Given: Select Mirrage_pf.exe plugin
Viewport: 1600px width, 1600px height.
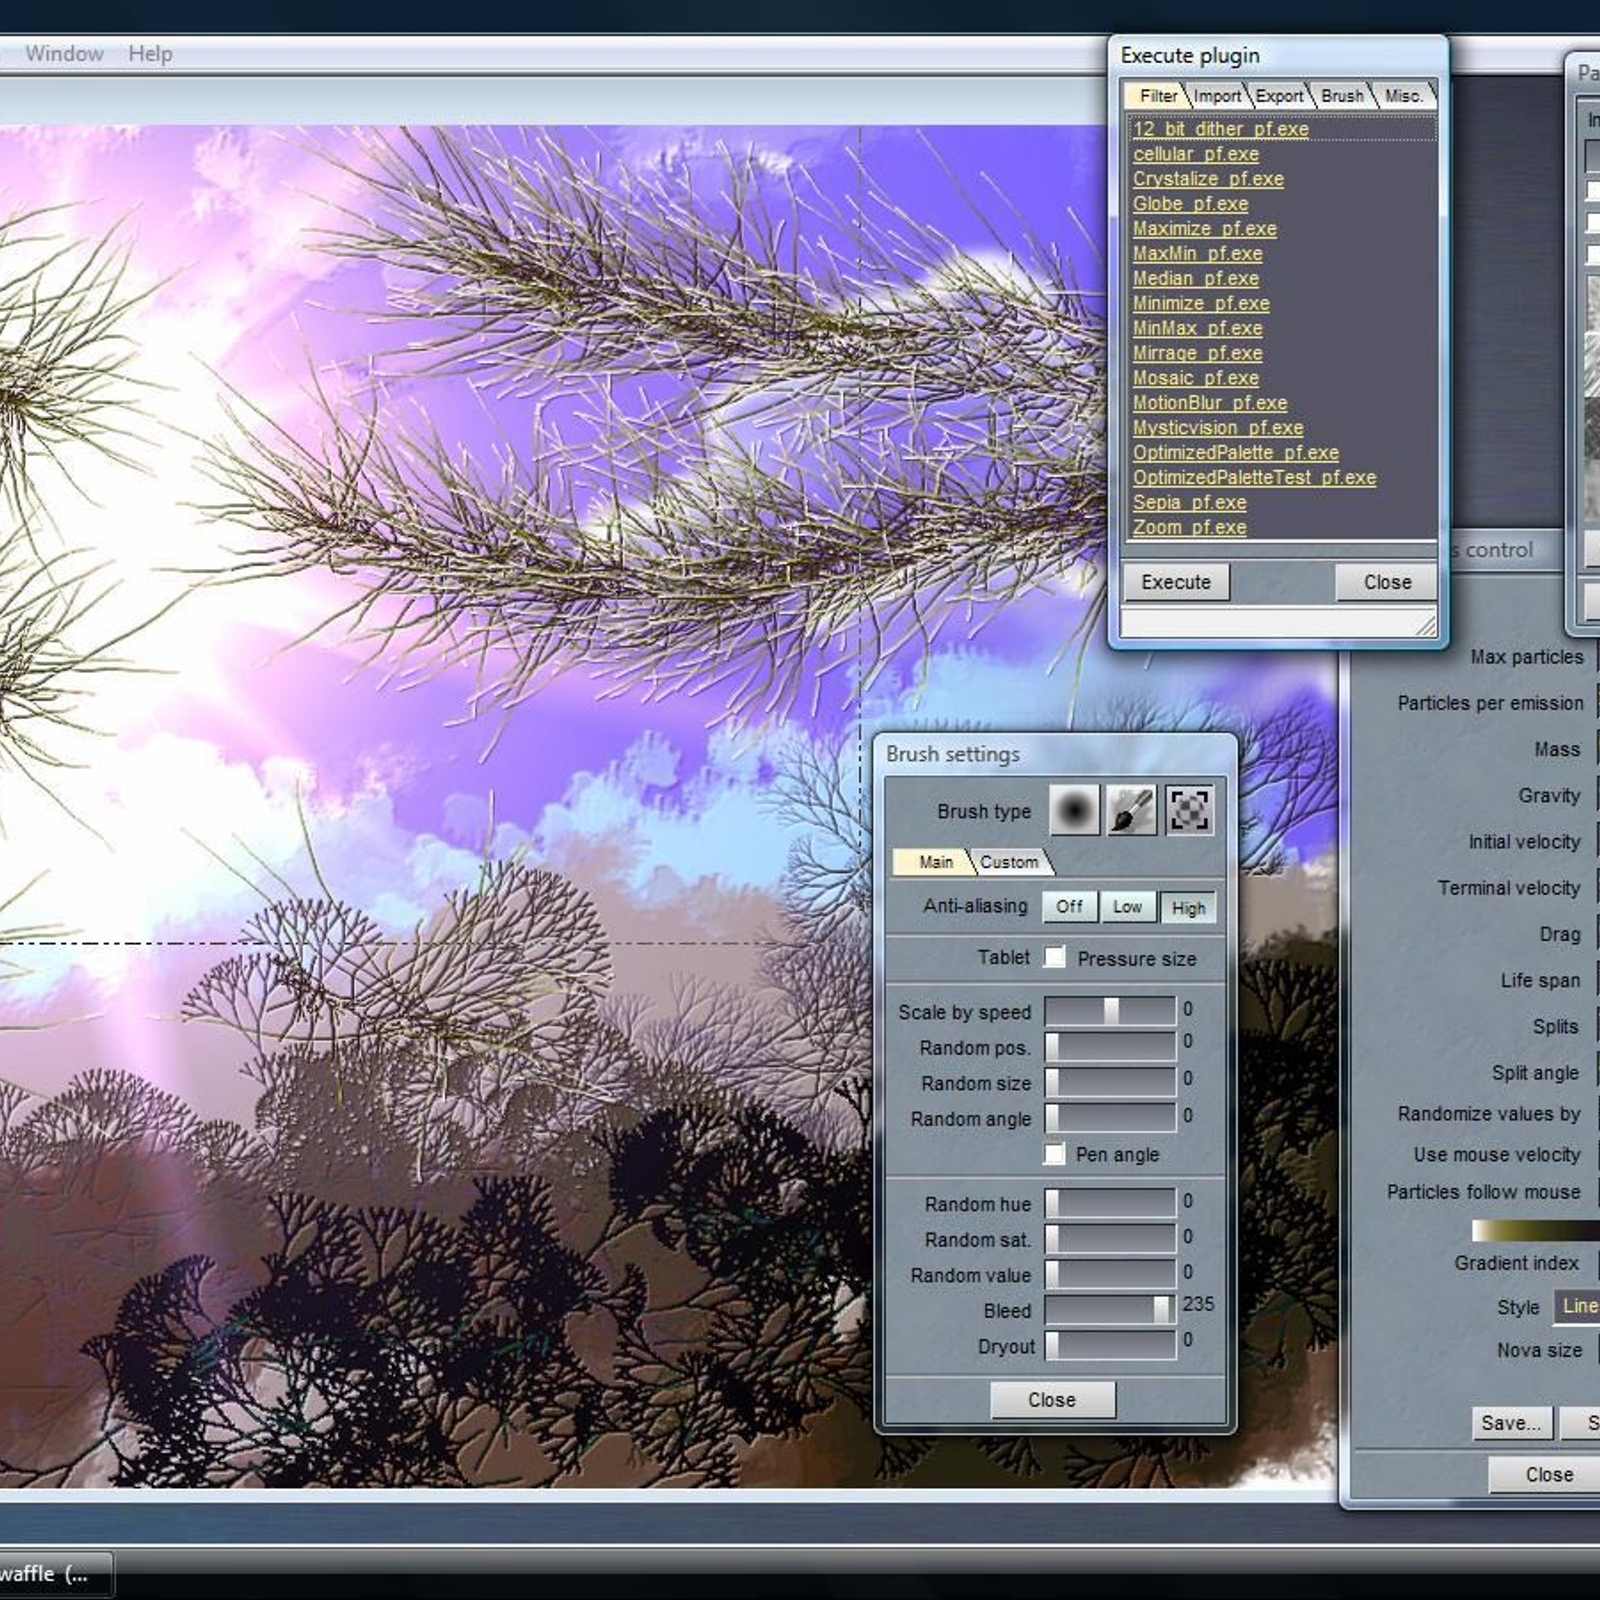Looking at the screenshot, I should pos(1197,353).
